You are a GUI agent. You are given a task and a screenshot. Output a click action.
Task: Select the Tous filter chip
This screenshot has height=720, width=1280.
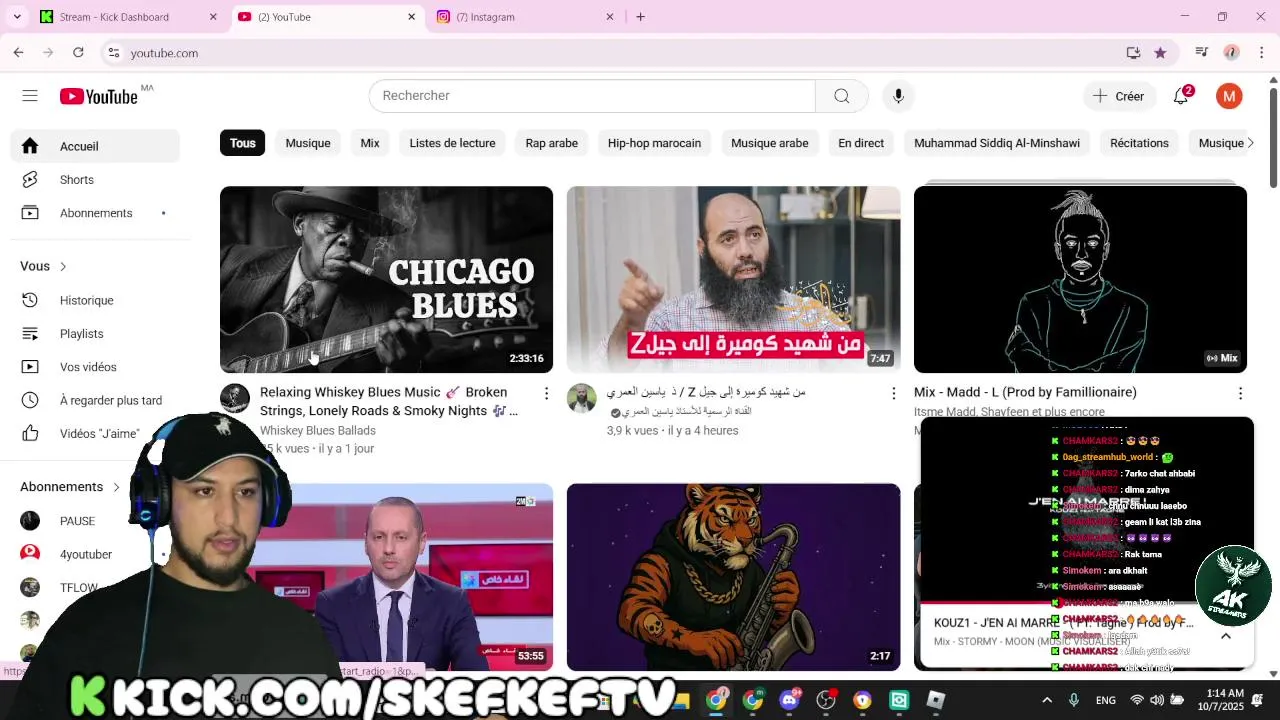(x=243, y=143)
